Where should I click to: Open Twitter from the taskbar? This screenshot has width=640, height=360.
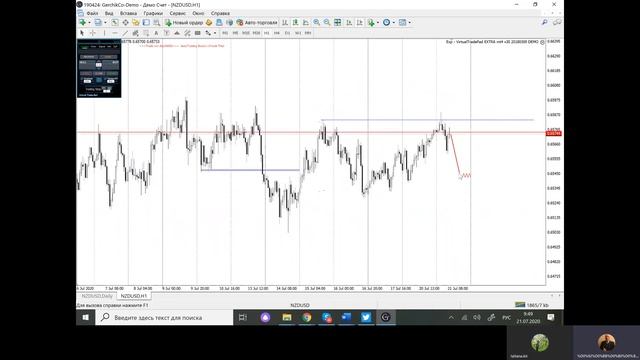(366, 318)
